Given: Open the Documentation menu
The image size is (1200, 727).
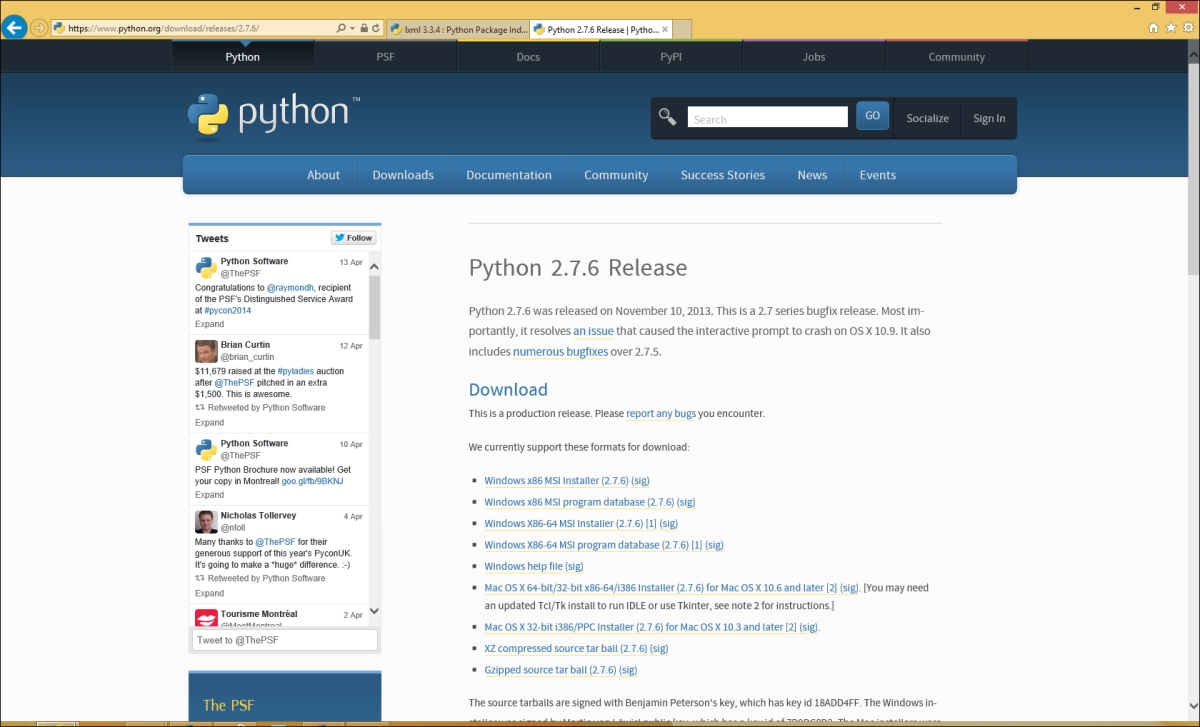Looking at the screenshot, I should (509, 175).
